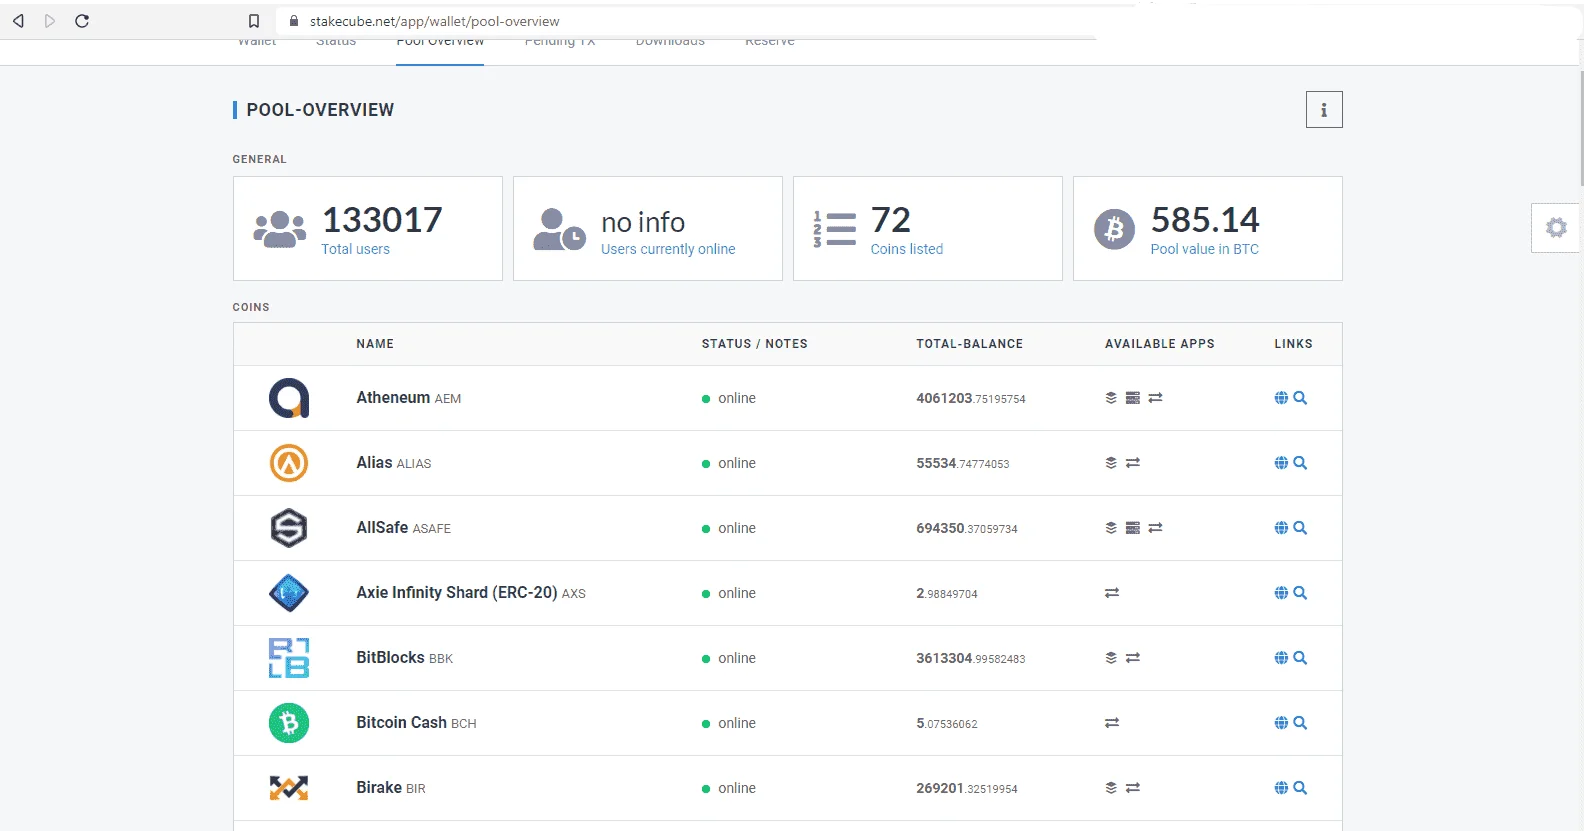Open the settings gear on the right edge

tap(1556, 228)
